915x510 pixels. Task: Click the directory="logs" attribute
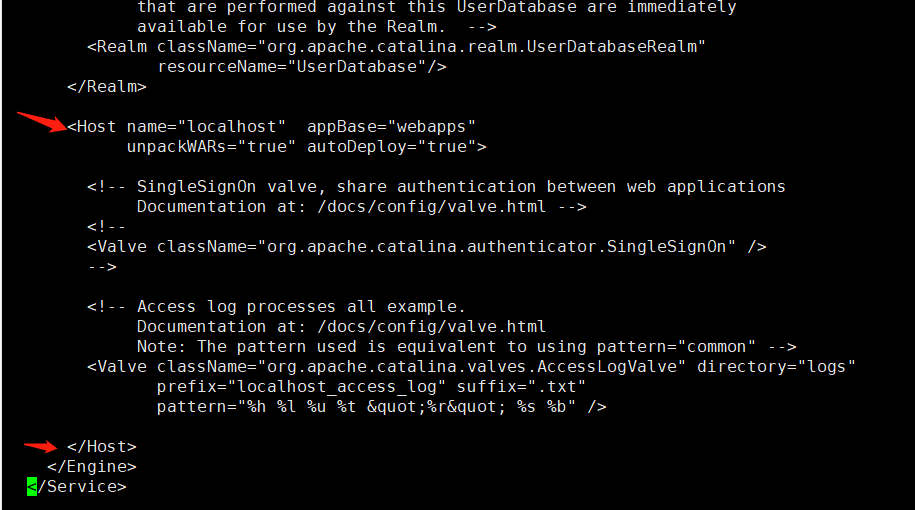click(776, 367)
